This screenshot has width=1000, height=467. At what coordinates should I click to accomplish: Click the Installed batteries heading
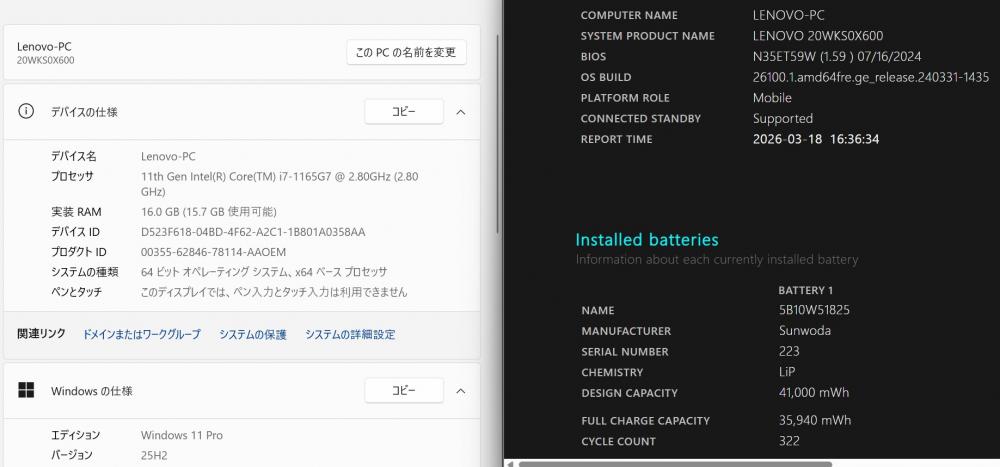coord(647,240)
